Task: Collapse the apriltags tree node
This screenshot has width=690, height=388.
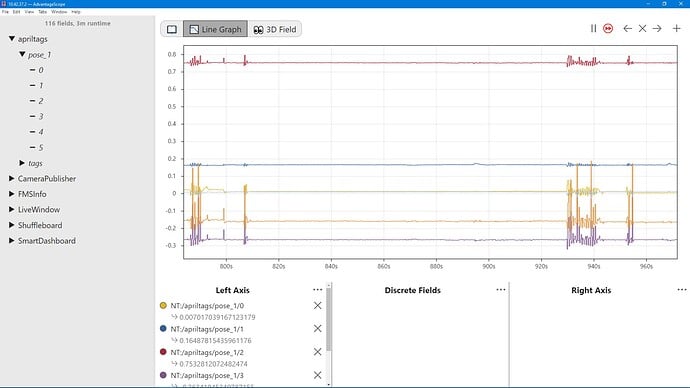Action: (x=12, y=39)
